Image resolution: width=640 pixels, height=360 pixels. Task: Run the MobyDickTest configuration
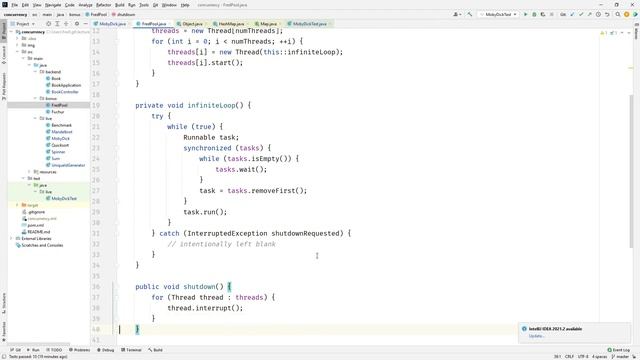(525, 14)
